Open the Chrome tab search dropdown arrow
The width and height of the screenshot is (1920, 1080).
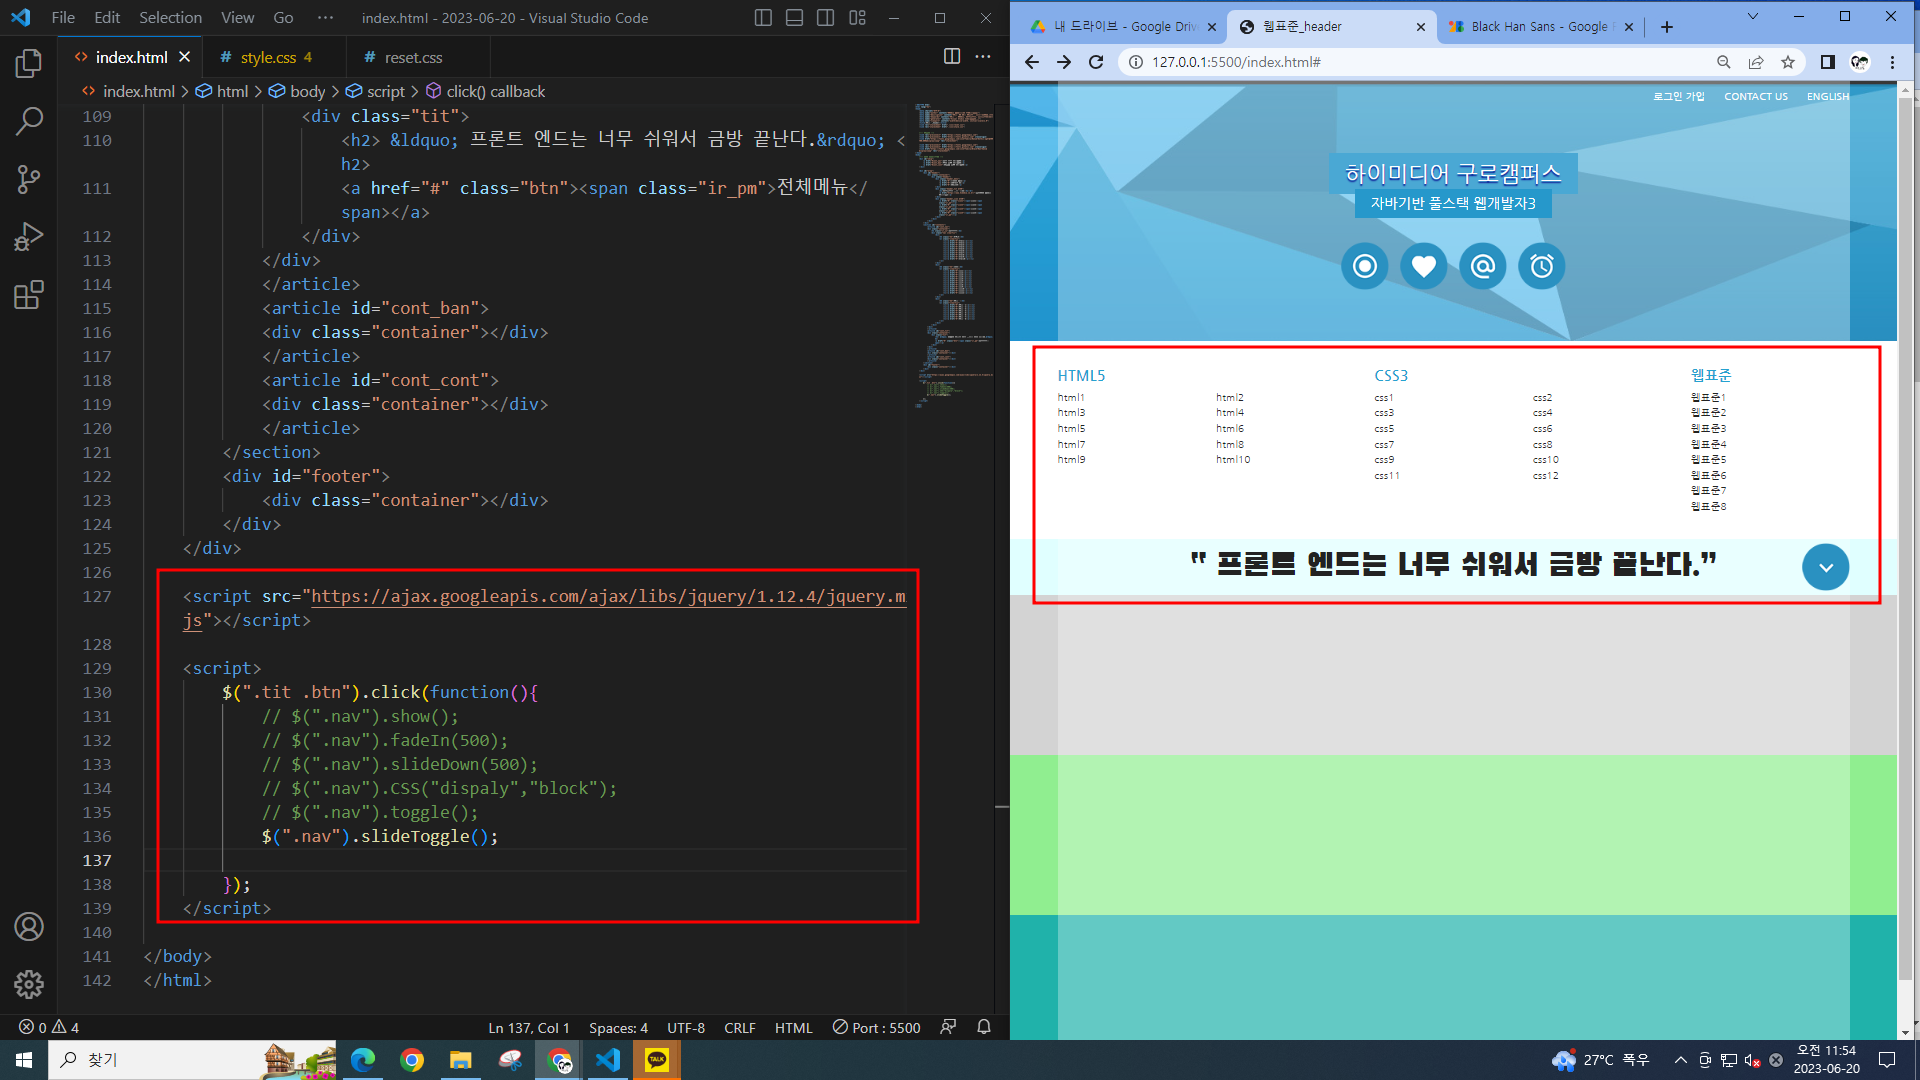1752,17
